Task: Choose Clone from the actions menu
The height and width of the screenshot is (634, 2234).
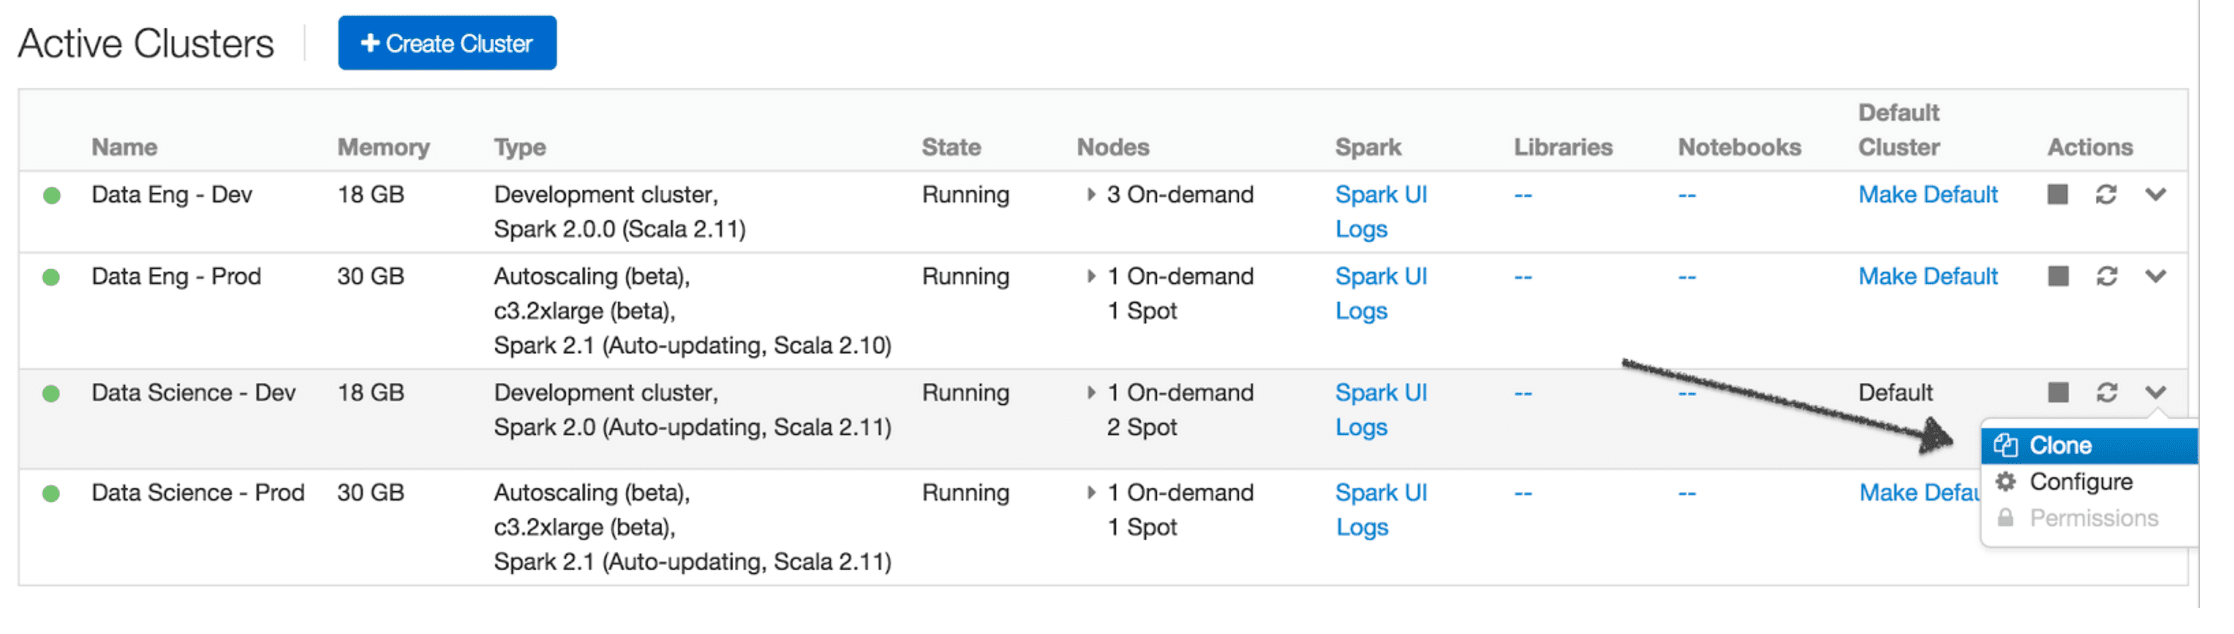Action: click(2060, 445)
